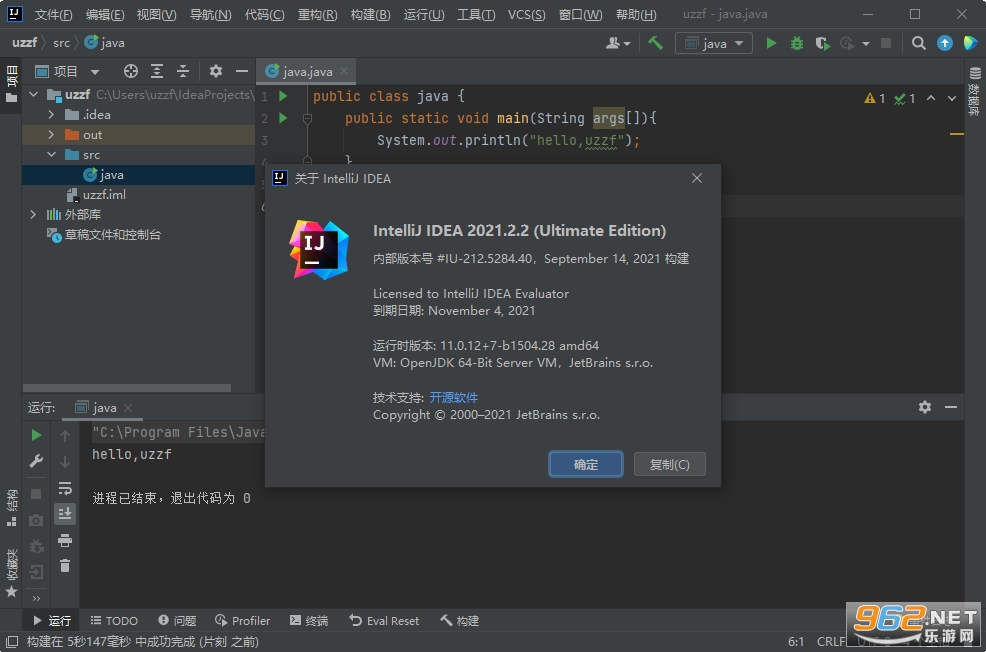The height and width of the screenshot is (652, 986).
Task: Open the Help menu
Action: (x=636, y=14)
